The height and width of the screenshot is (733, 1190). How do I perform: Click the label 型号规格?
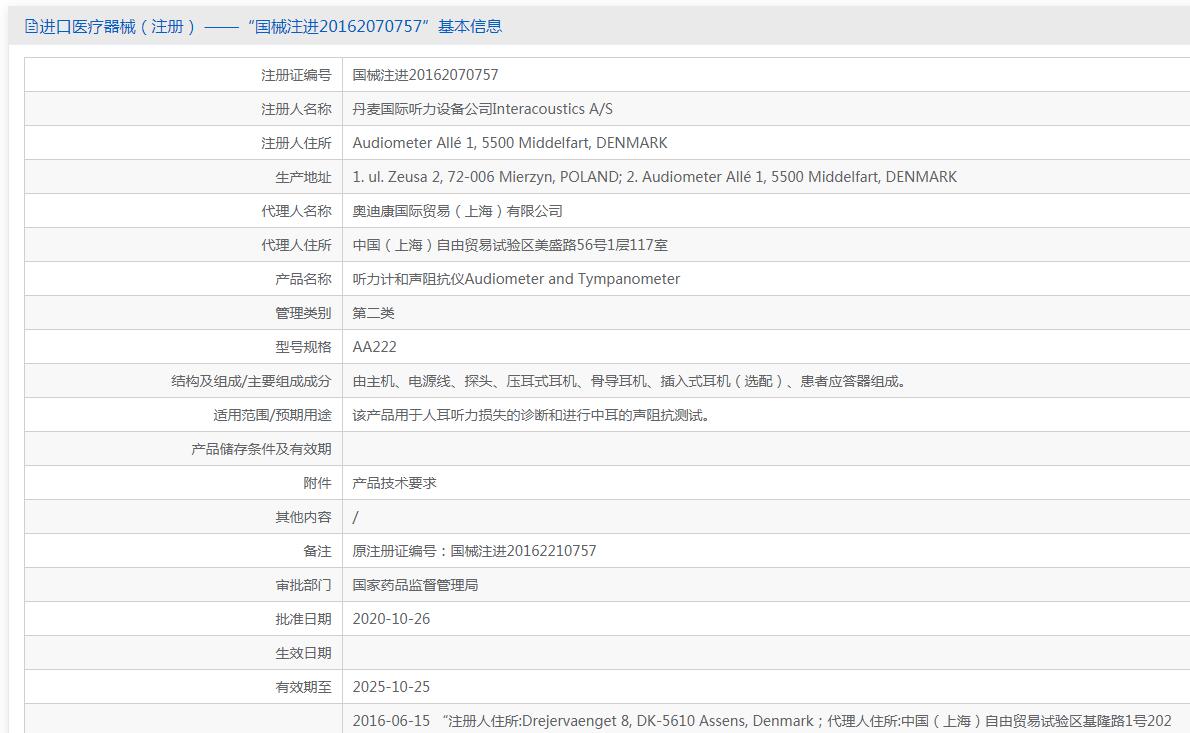[303, 348]
